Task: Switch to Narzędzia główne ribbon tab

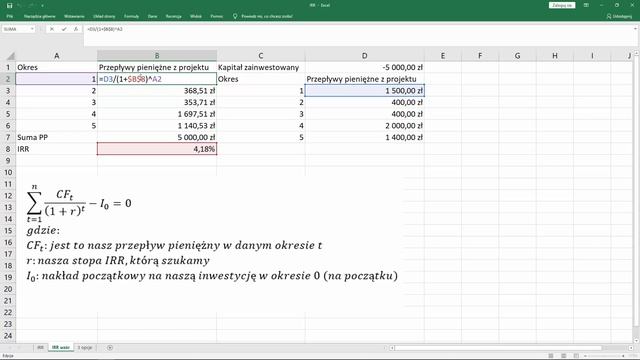Action: tap(40, 16)
